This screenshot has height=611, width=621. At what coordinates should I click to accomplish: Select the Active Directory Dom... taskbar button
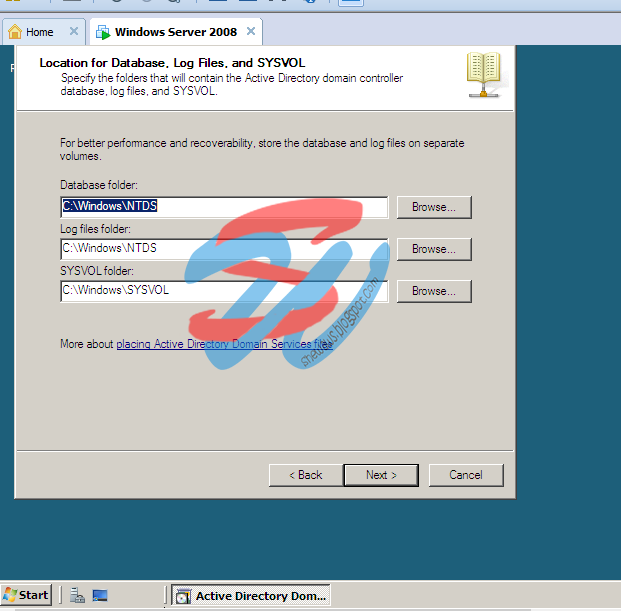251,596
